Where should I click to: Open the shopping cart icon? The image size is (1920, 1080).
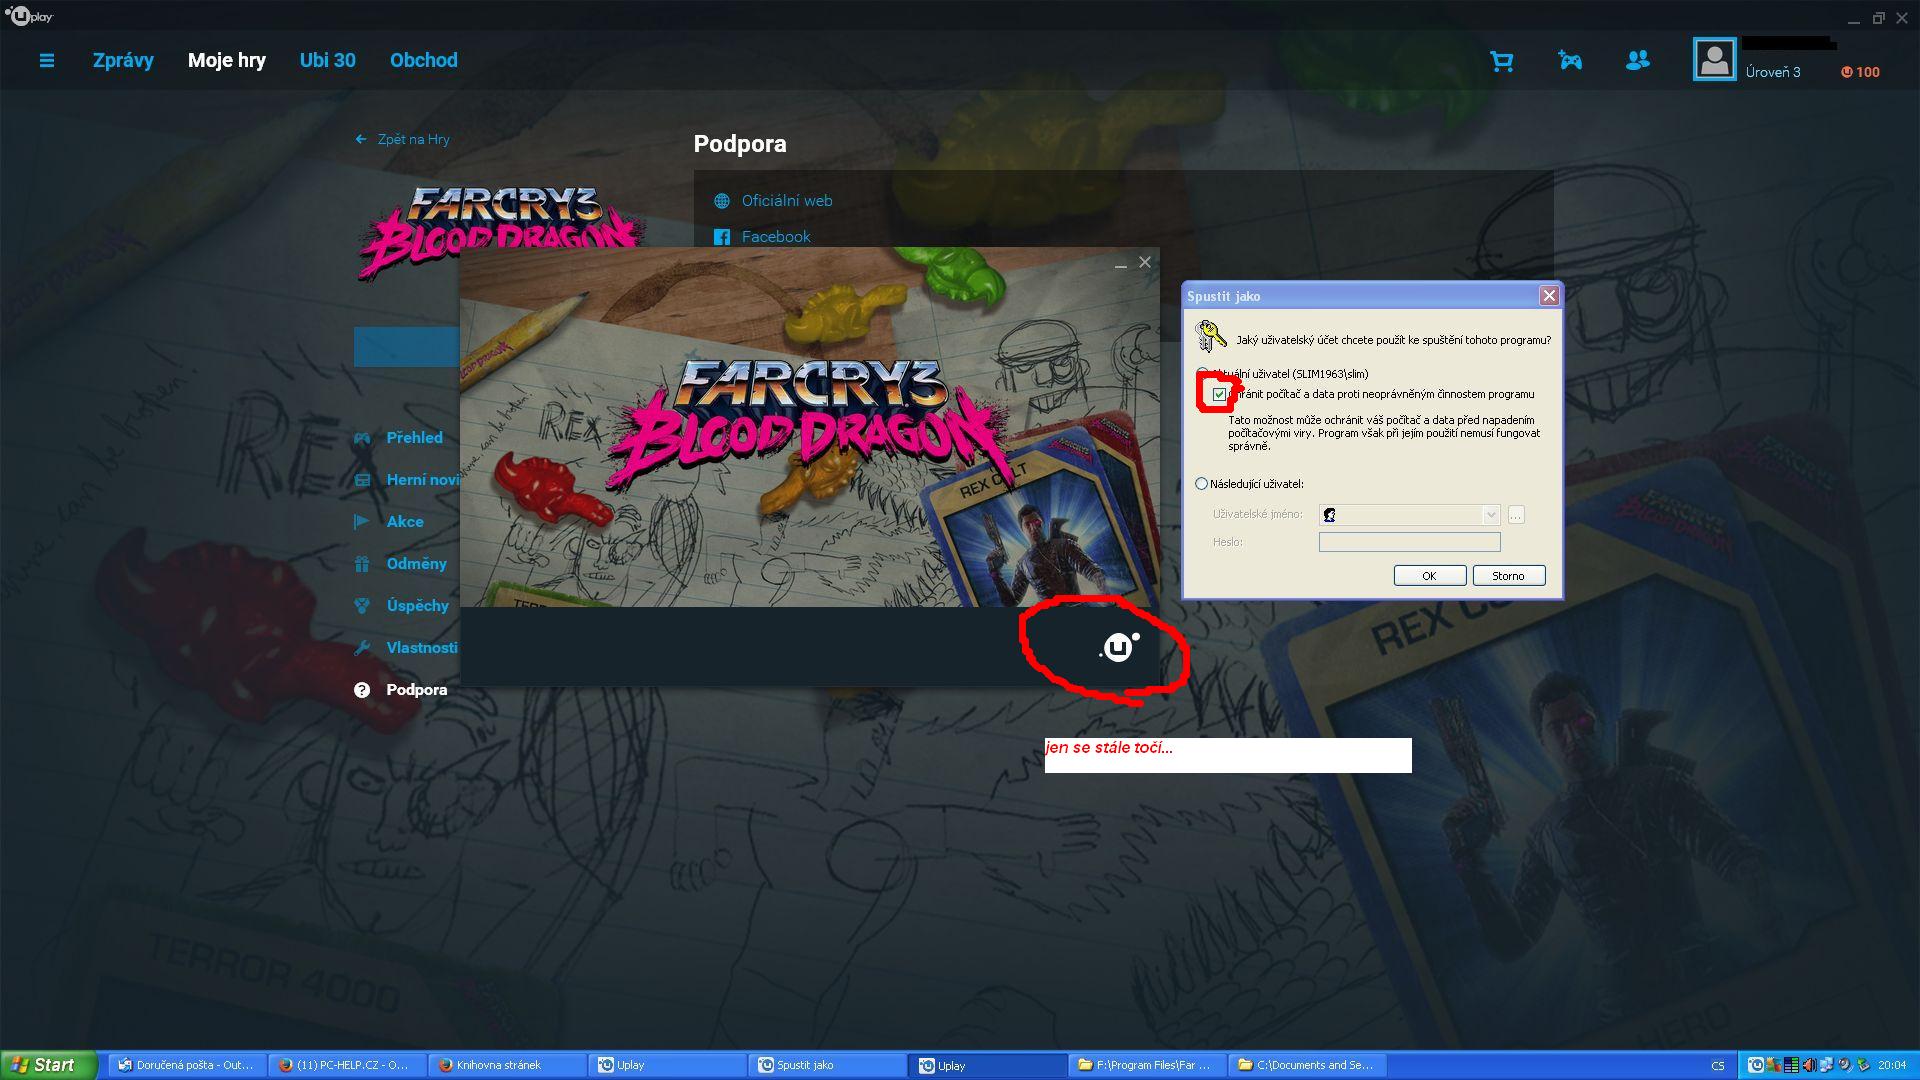[x=1501, y=62]
